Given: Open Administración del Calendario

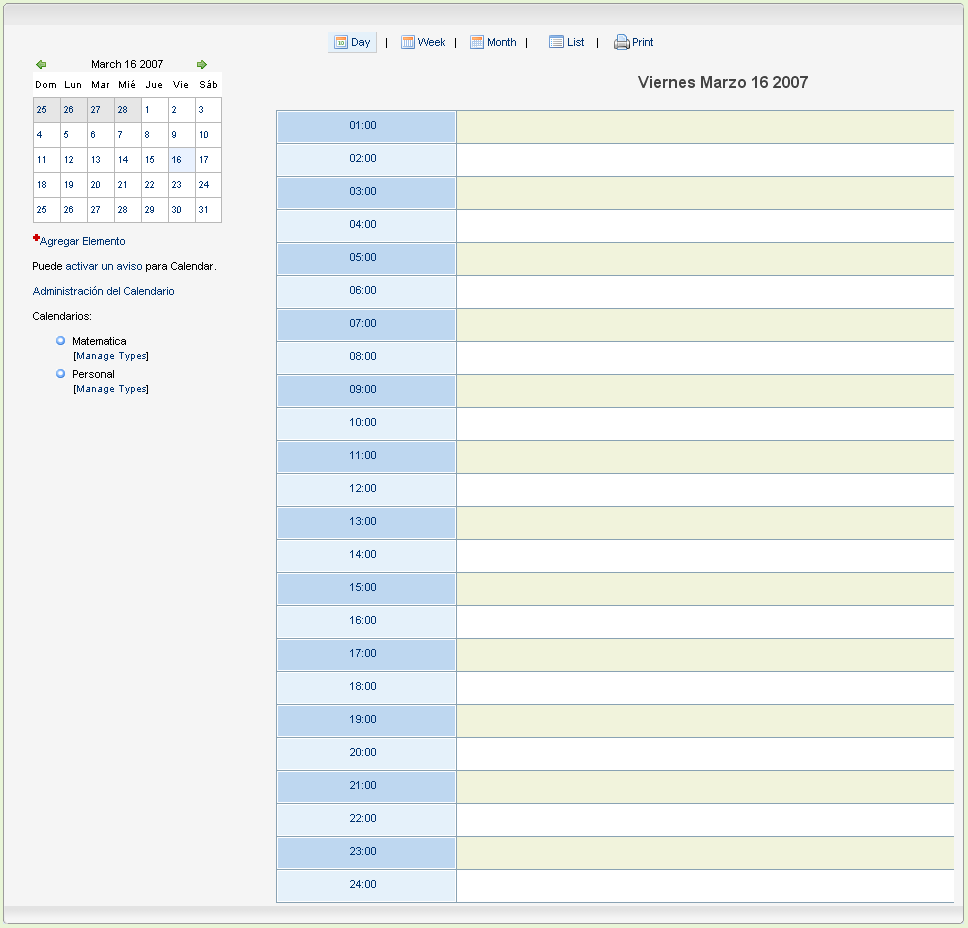Looking at the screenshot, I should click(104, 291).
